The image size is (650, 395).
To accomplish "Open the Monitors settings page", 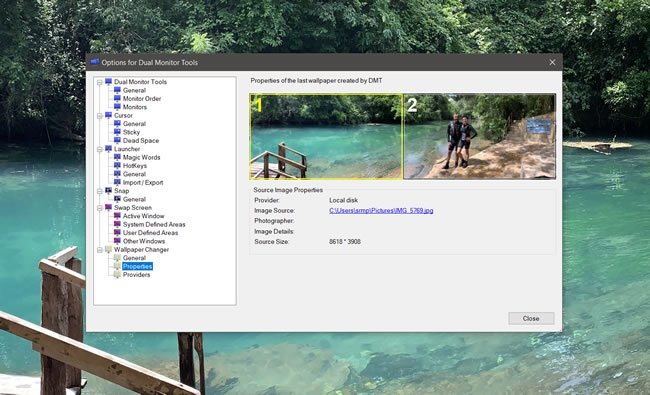I will 135,107.
